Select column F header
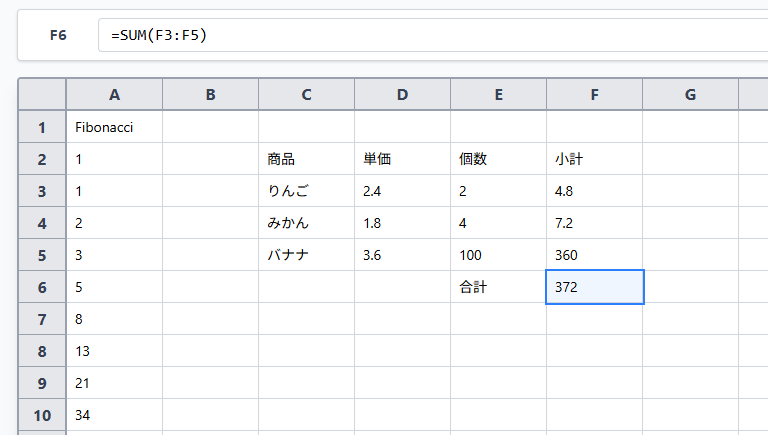This screenshot has width=768, height=435. (594, 95)
